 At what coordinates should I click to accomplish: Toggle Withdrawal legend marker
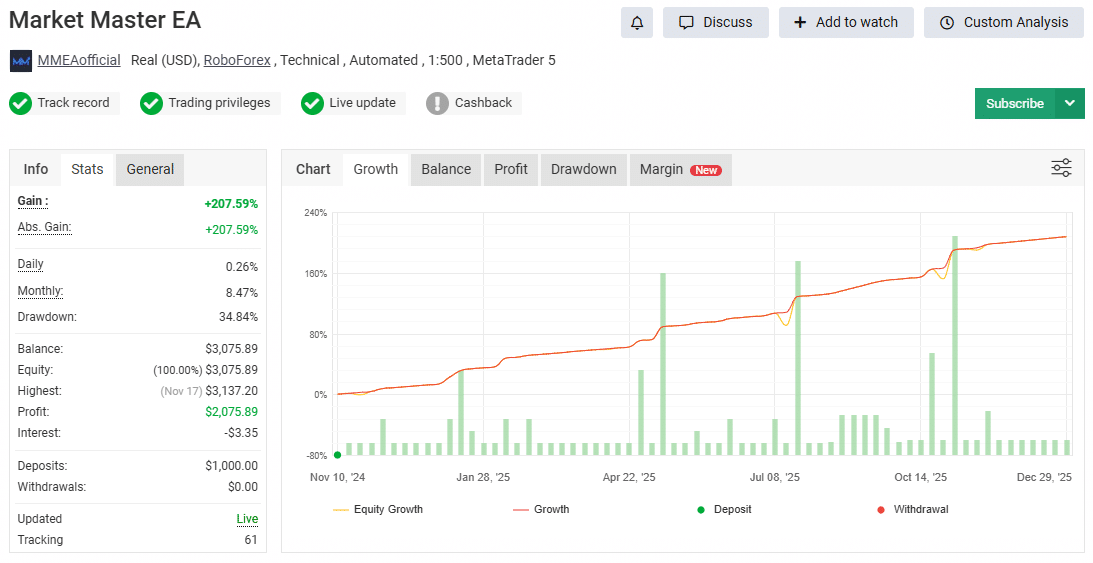click(x=912, y=509)
